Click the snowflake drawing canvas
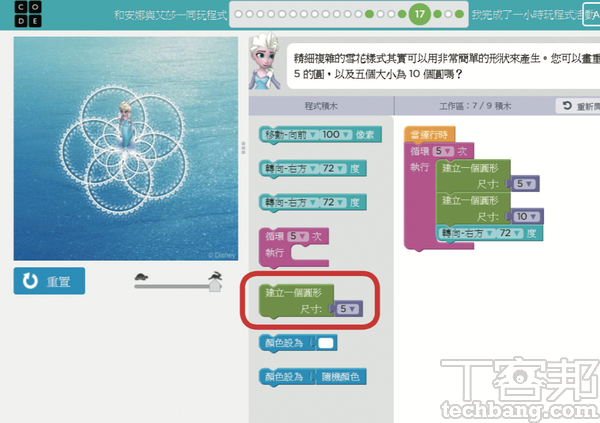The image size is (600, 423). pos(126,149)
